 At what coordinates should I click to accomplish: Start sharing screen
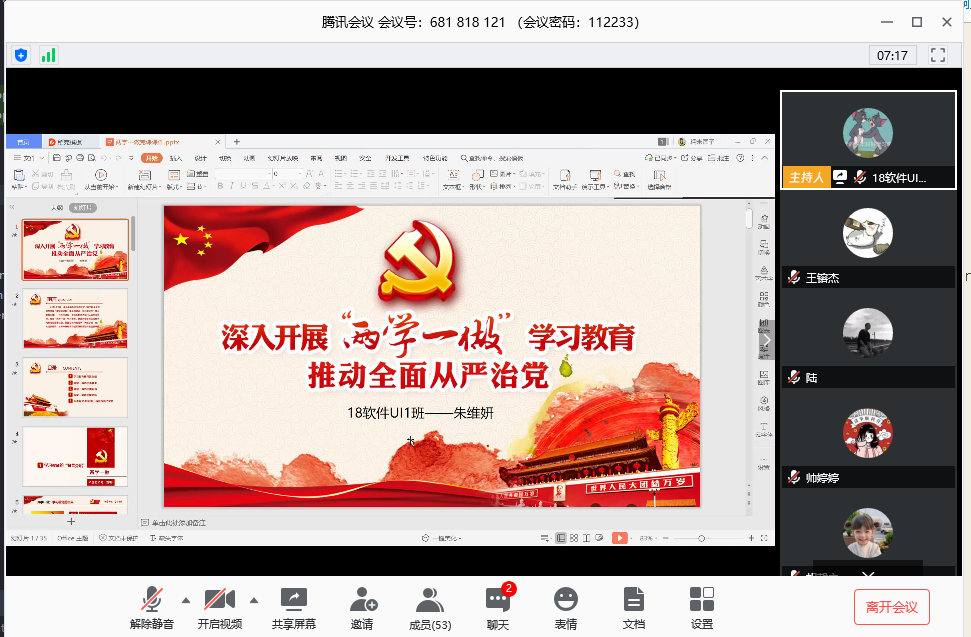point(294,607)
